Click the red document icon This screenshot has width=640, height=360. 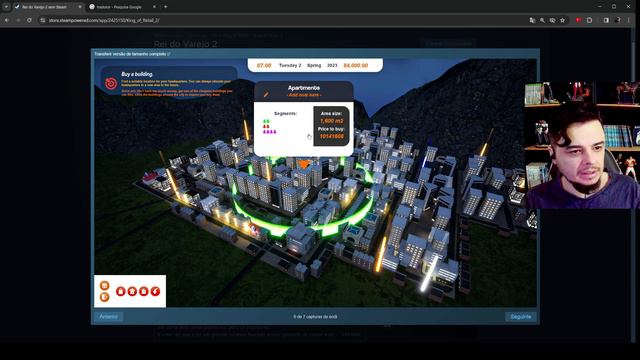[x=143, y=291]
